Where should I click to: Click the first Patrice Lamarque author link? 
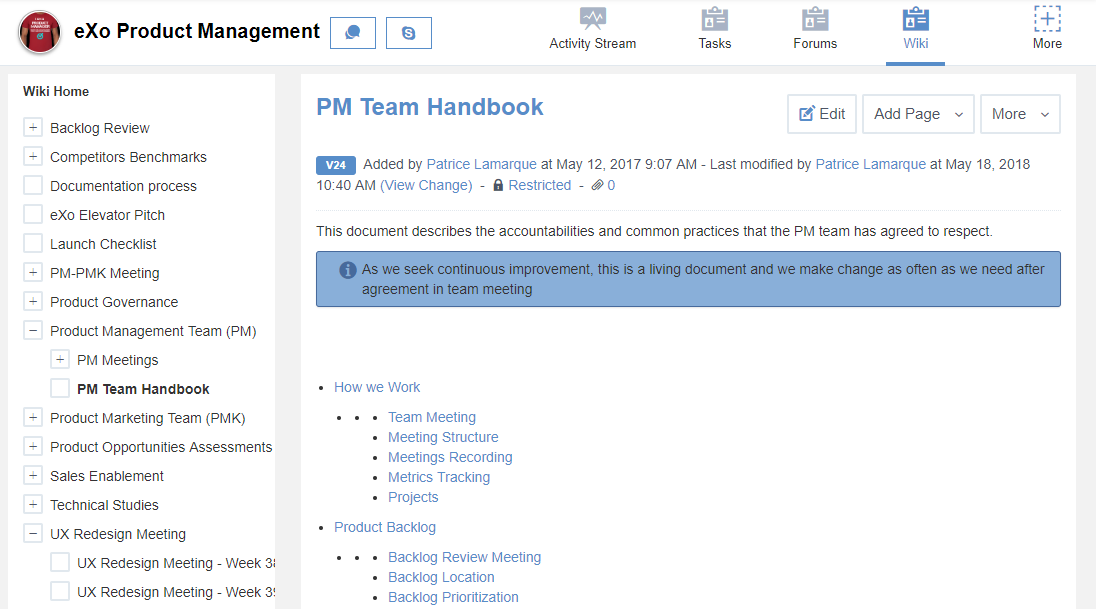click(x=482, y=164)
